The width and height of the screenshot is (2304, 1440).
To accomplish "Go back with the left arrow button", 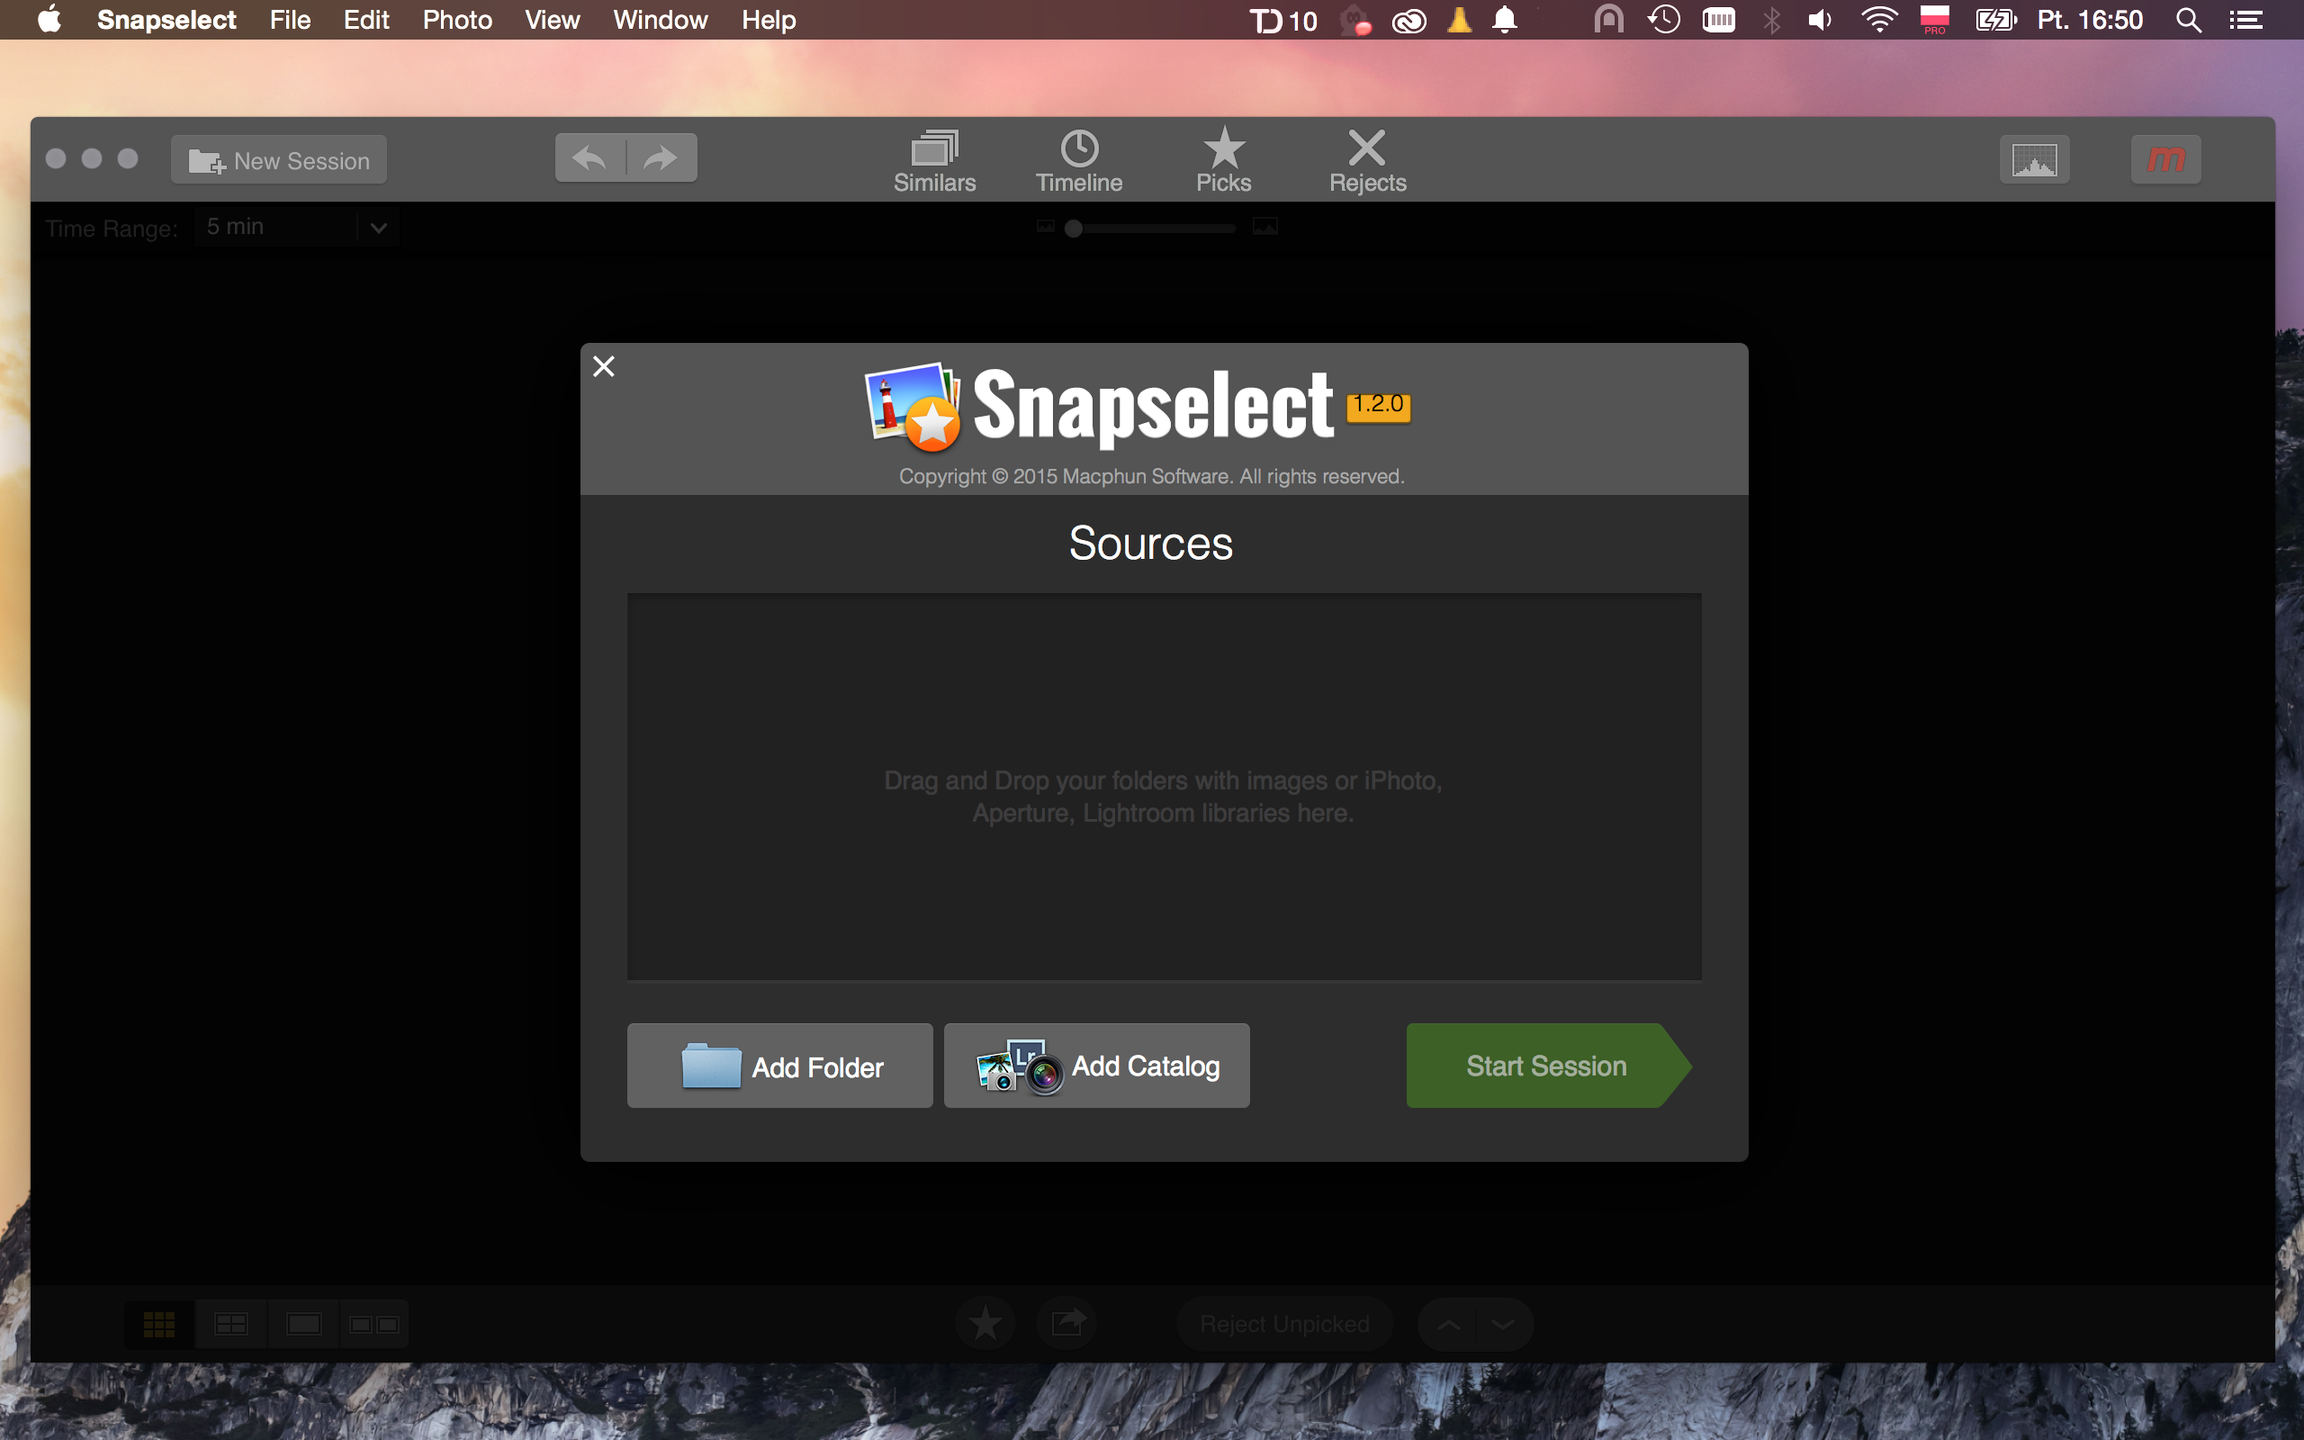I will pyautogui.click(x=590, y=158).
